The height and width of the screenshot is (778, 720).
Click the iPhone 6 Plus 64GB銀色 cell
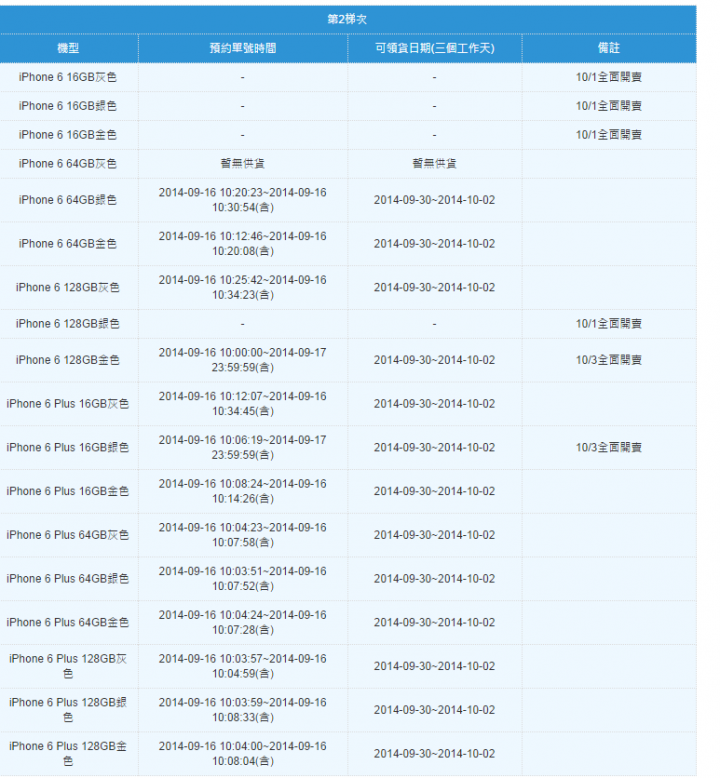click(x=68, y=579)
